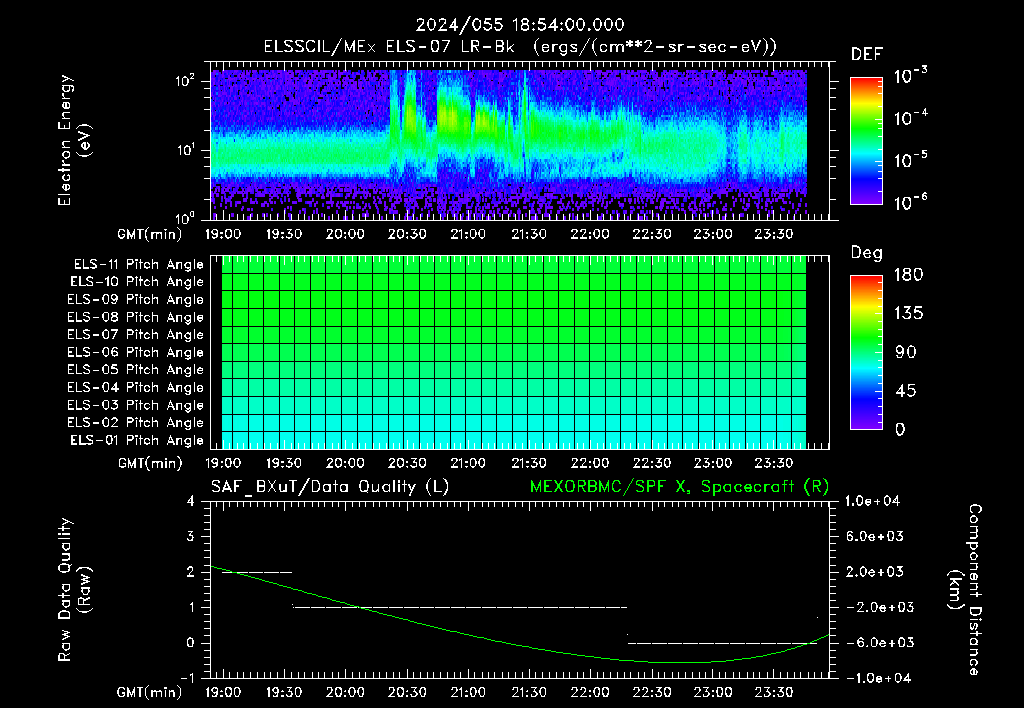Select the ELS-07 Pitch Angle label
This screenshot has width=1024, height=708.
(135, 335)
